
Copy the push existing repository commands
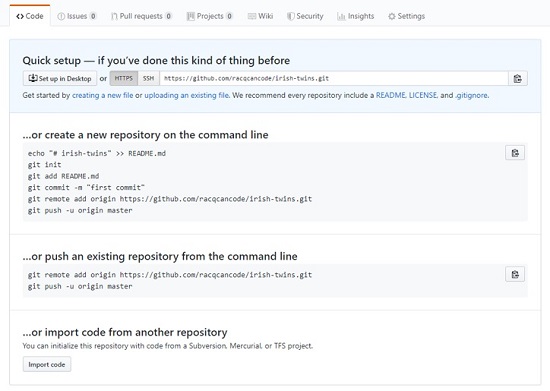515,274
